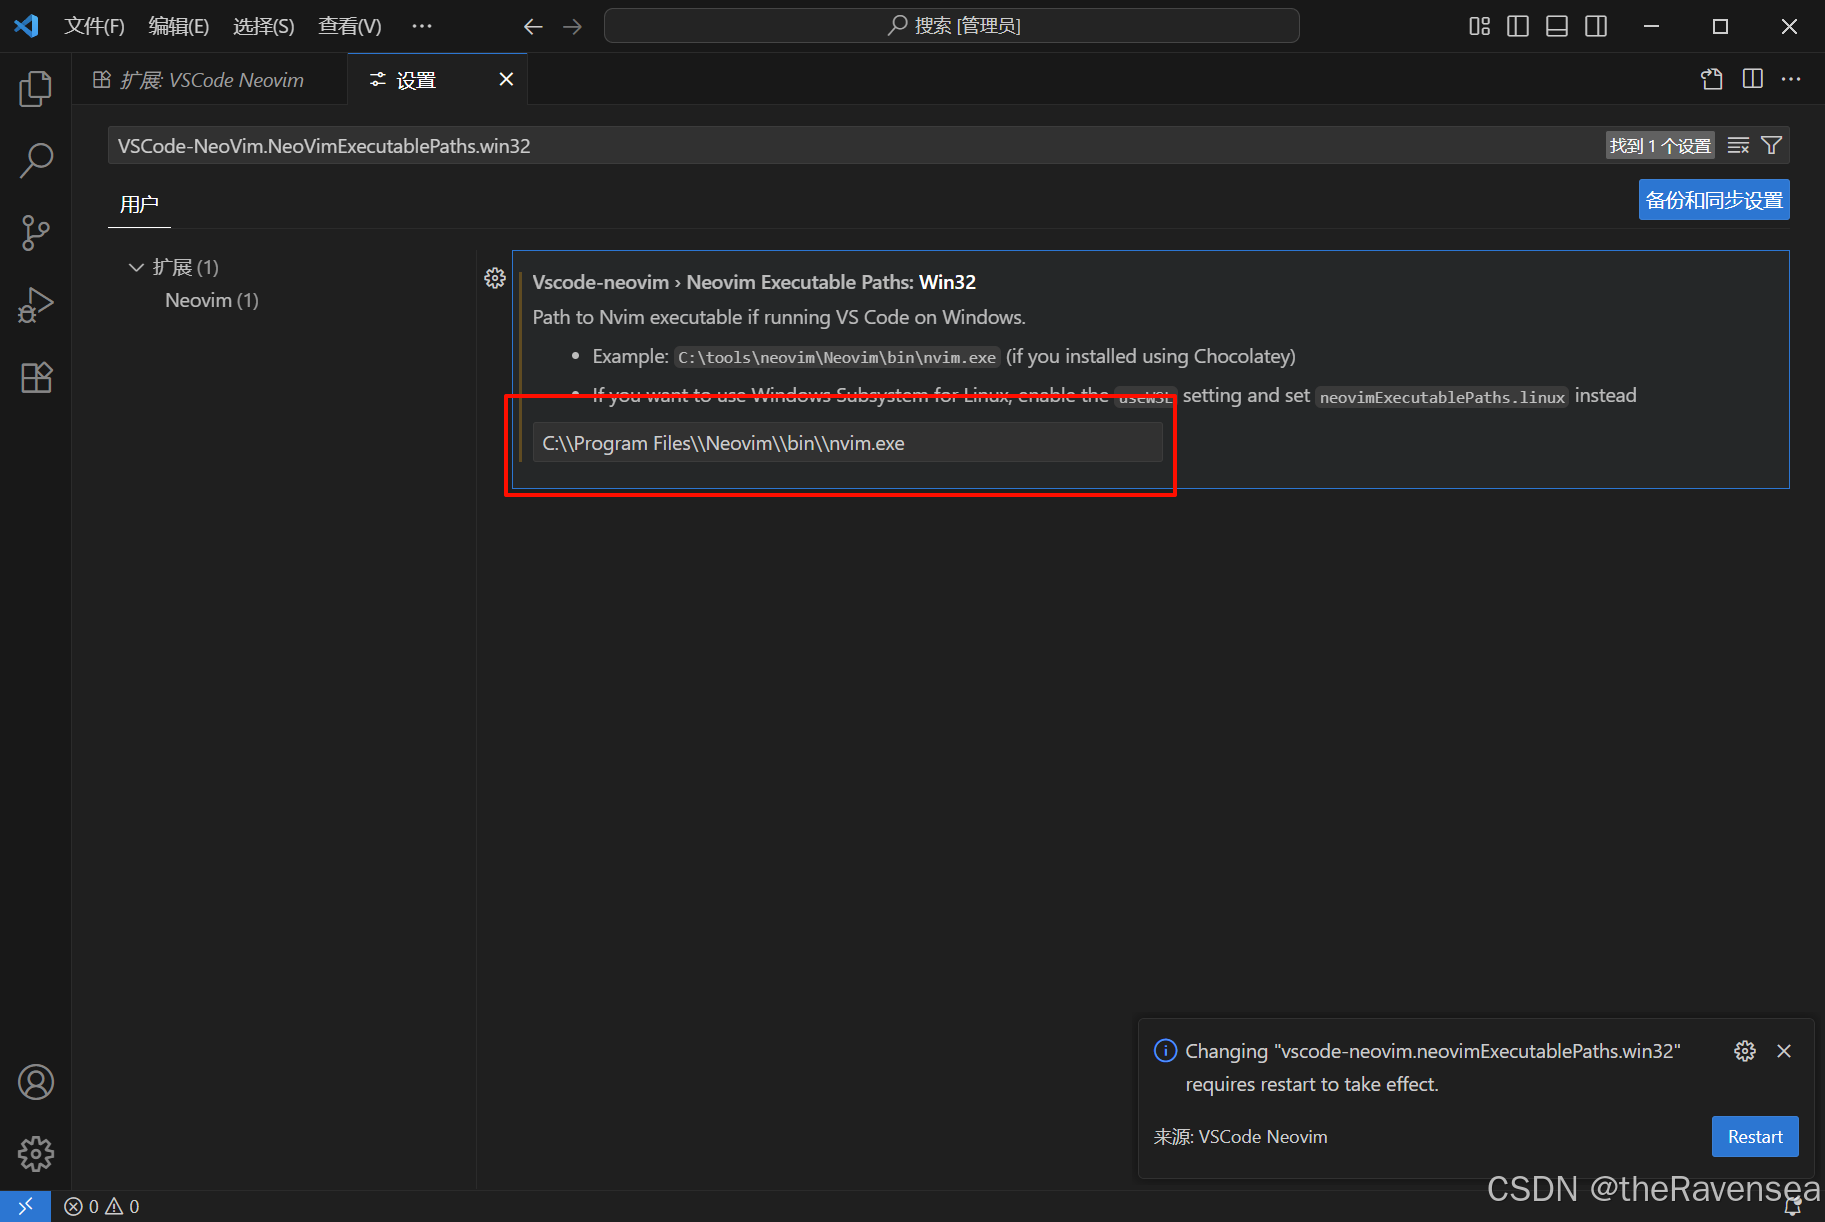Click the 备份和同步设置 button
This screenshot has width=1825, height=1222.
point(1714,200)
